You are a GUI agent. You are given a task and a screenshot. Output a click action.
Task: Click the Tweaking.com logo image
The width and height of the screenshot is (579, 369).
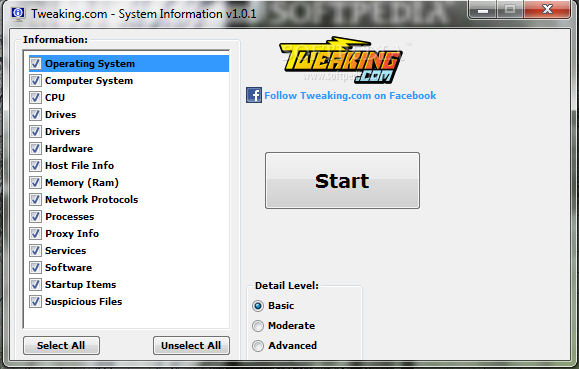[x=341, y=59]
